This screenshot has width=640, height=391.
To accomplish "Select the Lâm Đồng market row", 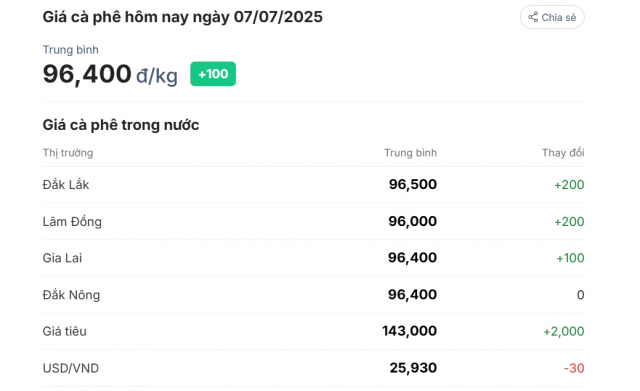I will [x=313, y=221].
